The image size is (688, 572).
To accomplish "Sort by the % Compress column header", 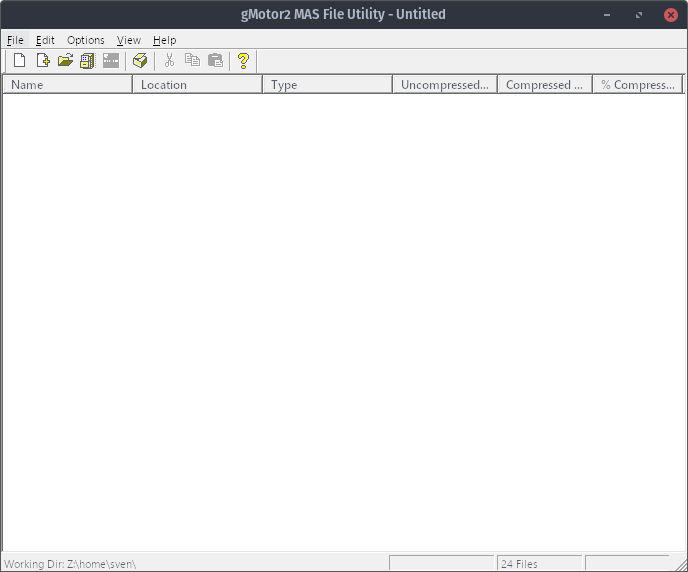I will pos(638,84).
